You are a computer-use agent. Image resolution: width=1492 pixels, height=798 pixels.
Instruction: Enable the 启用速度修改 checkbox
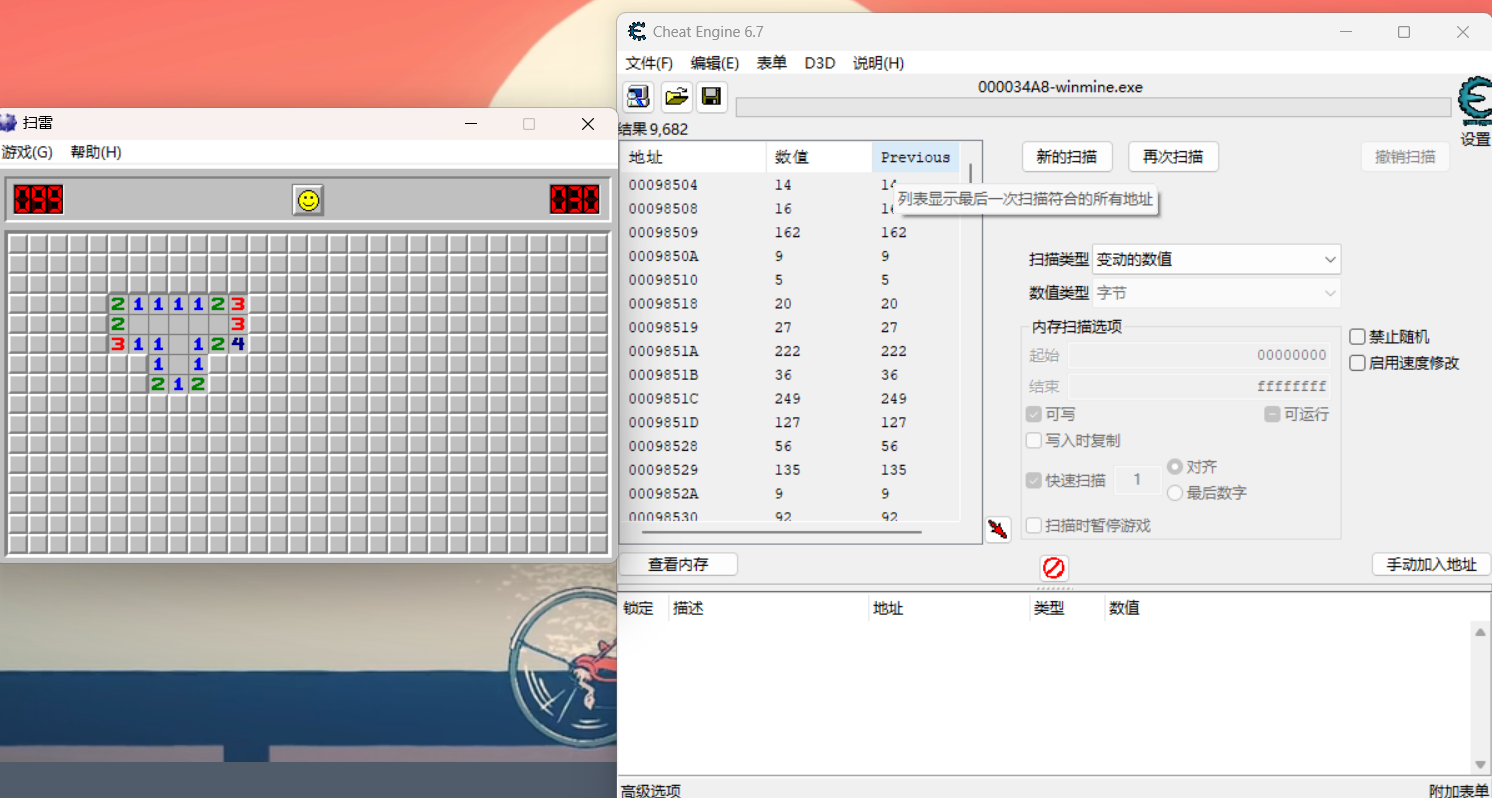pos(1358,363)
